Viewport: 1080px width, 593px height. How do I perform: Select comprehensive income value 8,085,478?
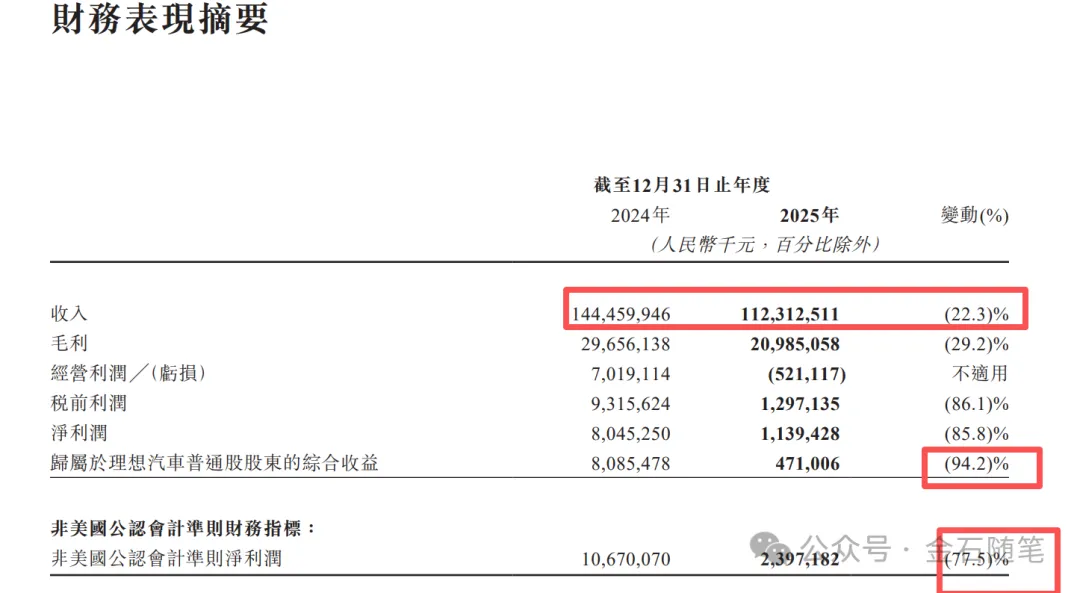point(630,464)
